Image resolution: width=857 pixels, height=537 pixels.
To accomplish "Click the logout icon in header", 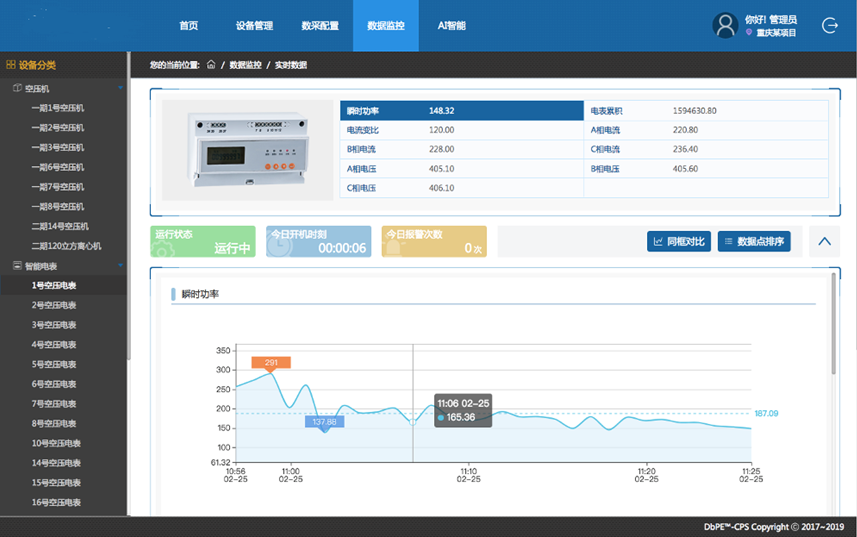I will click(829, 26).
